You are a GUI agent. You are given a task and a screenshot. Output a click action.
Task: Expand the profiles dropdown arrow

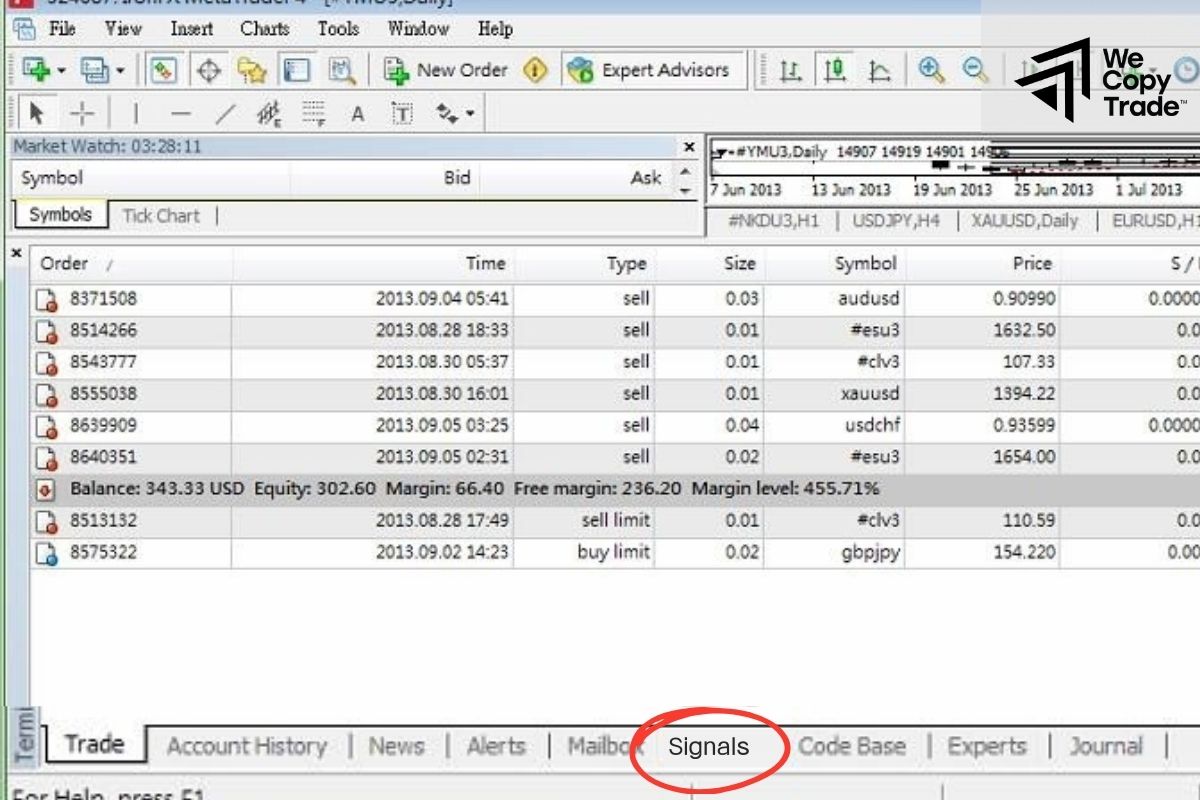[x=120, y=71]
